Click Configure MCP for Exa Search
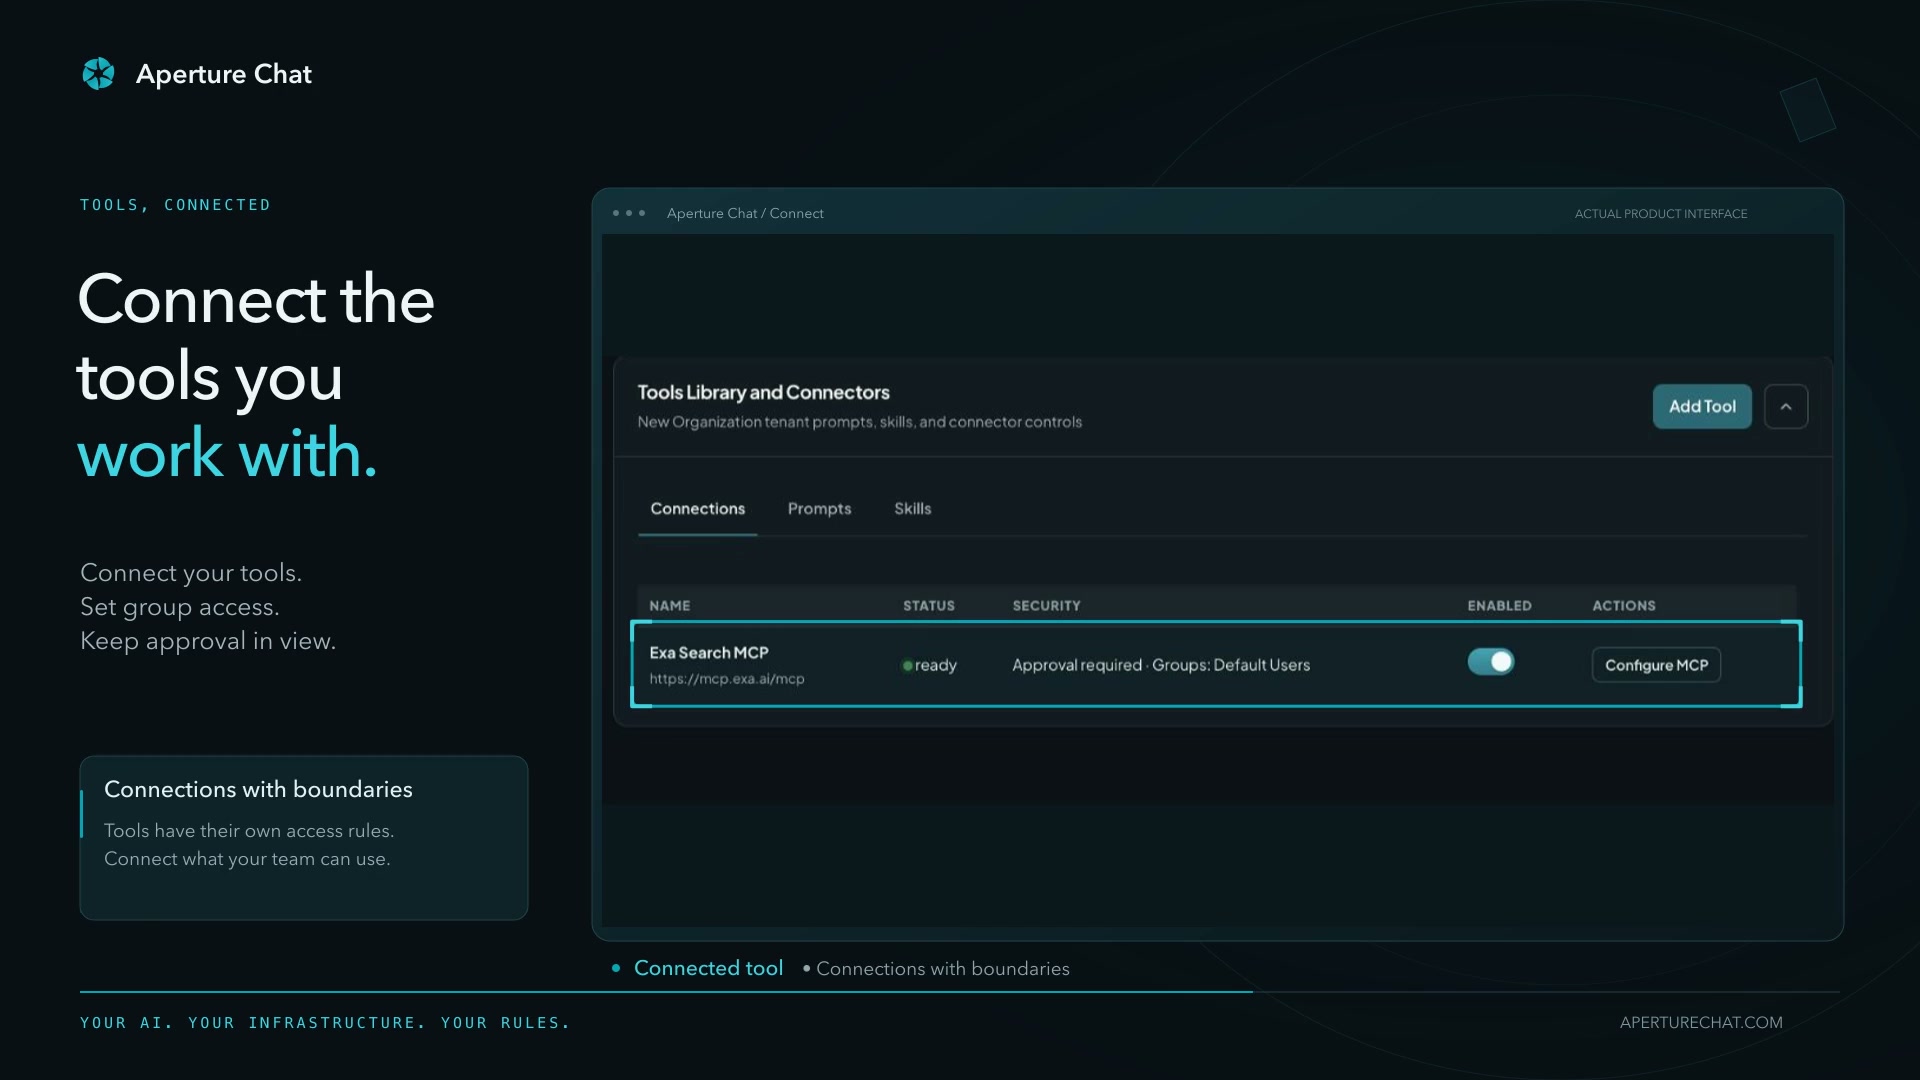 point(1657,665)
